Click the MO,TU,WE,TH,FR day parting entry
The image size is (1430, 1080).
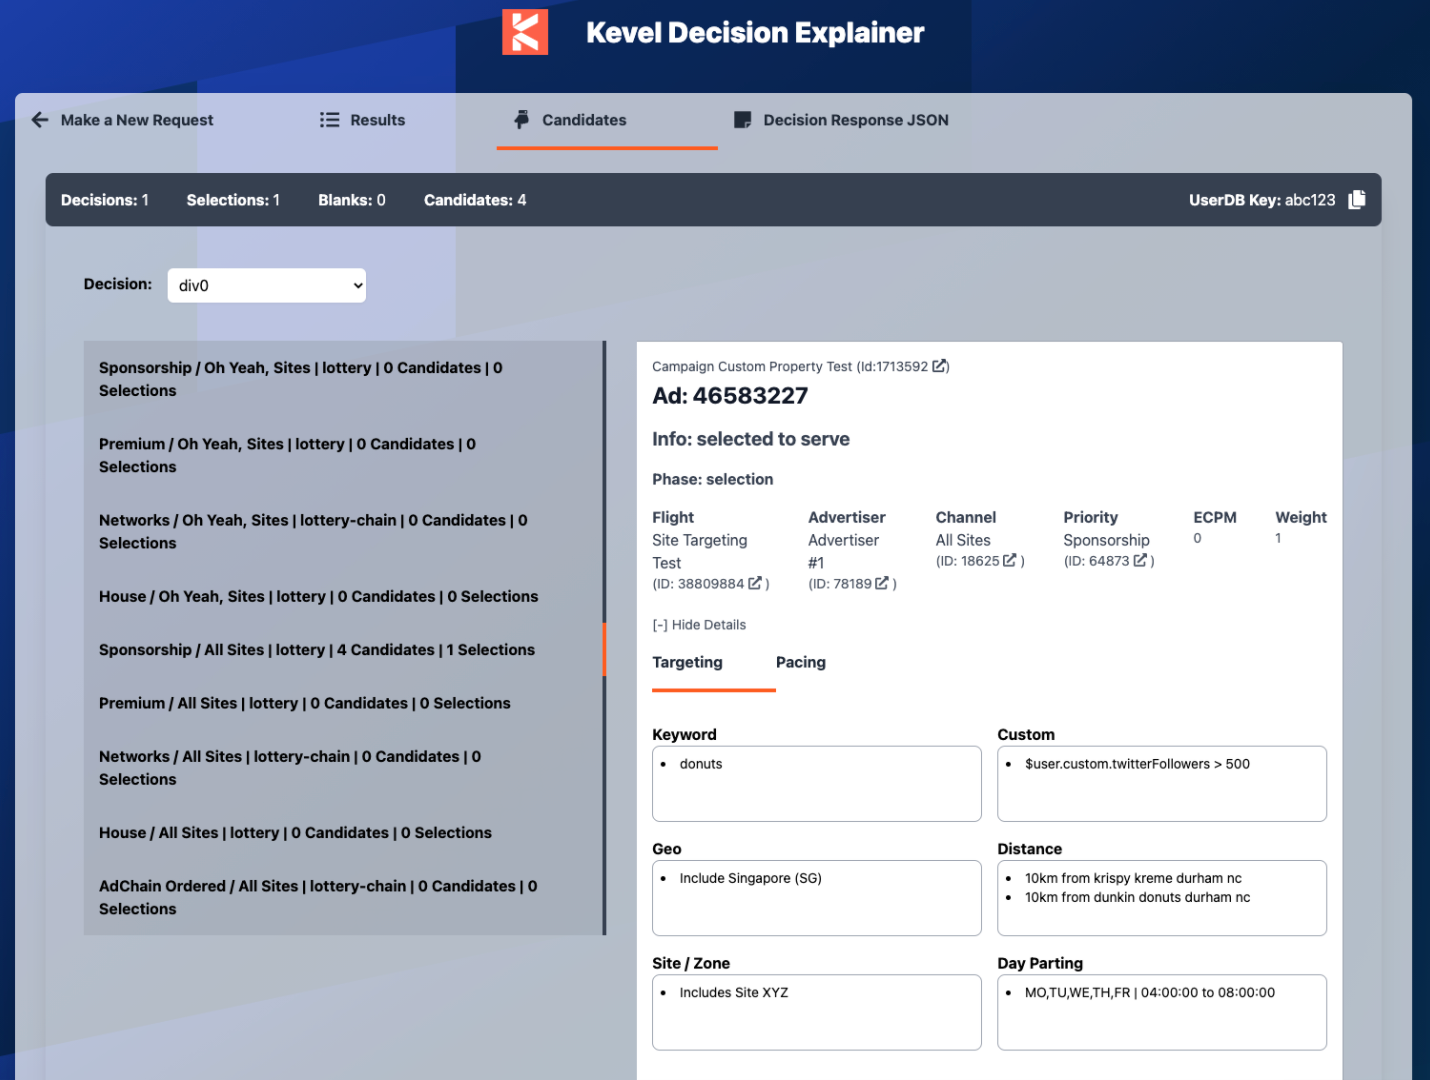[1150, 992]
